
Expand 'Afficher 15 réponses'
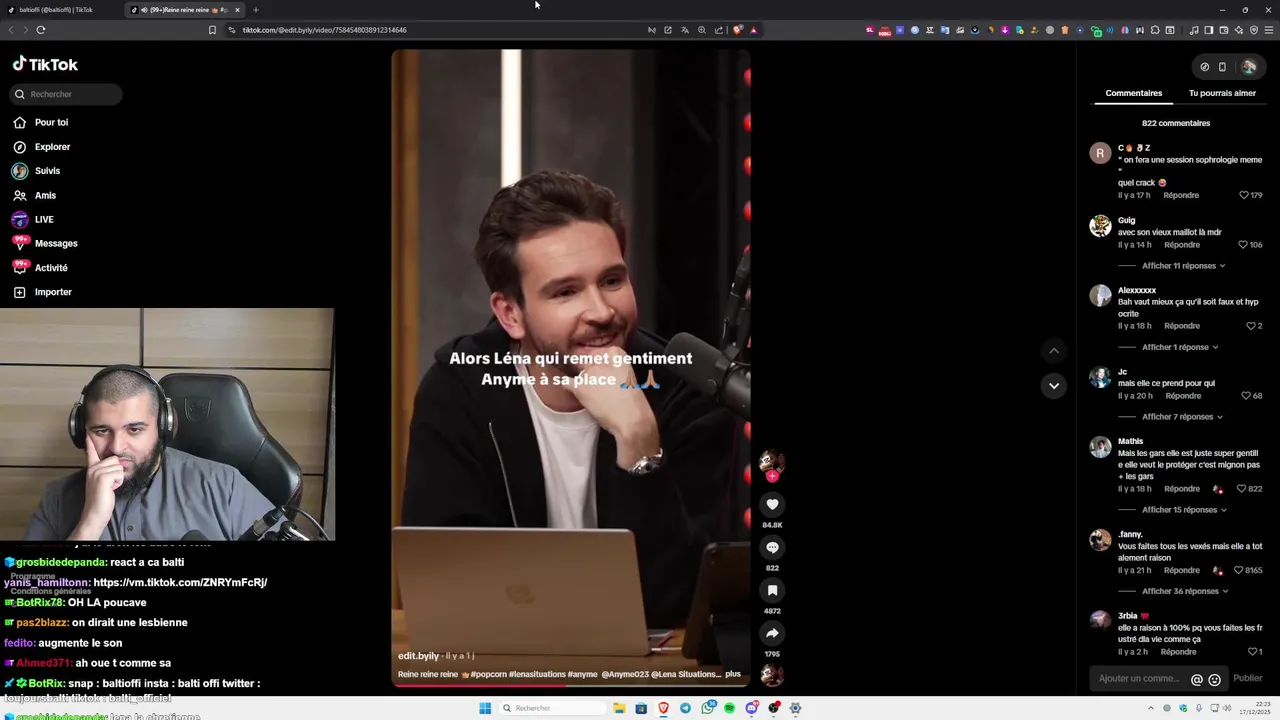[x=1185, y=510]
